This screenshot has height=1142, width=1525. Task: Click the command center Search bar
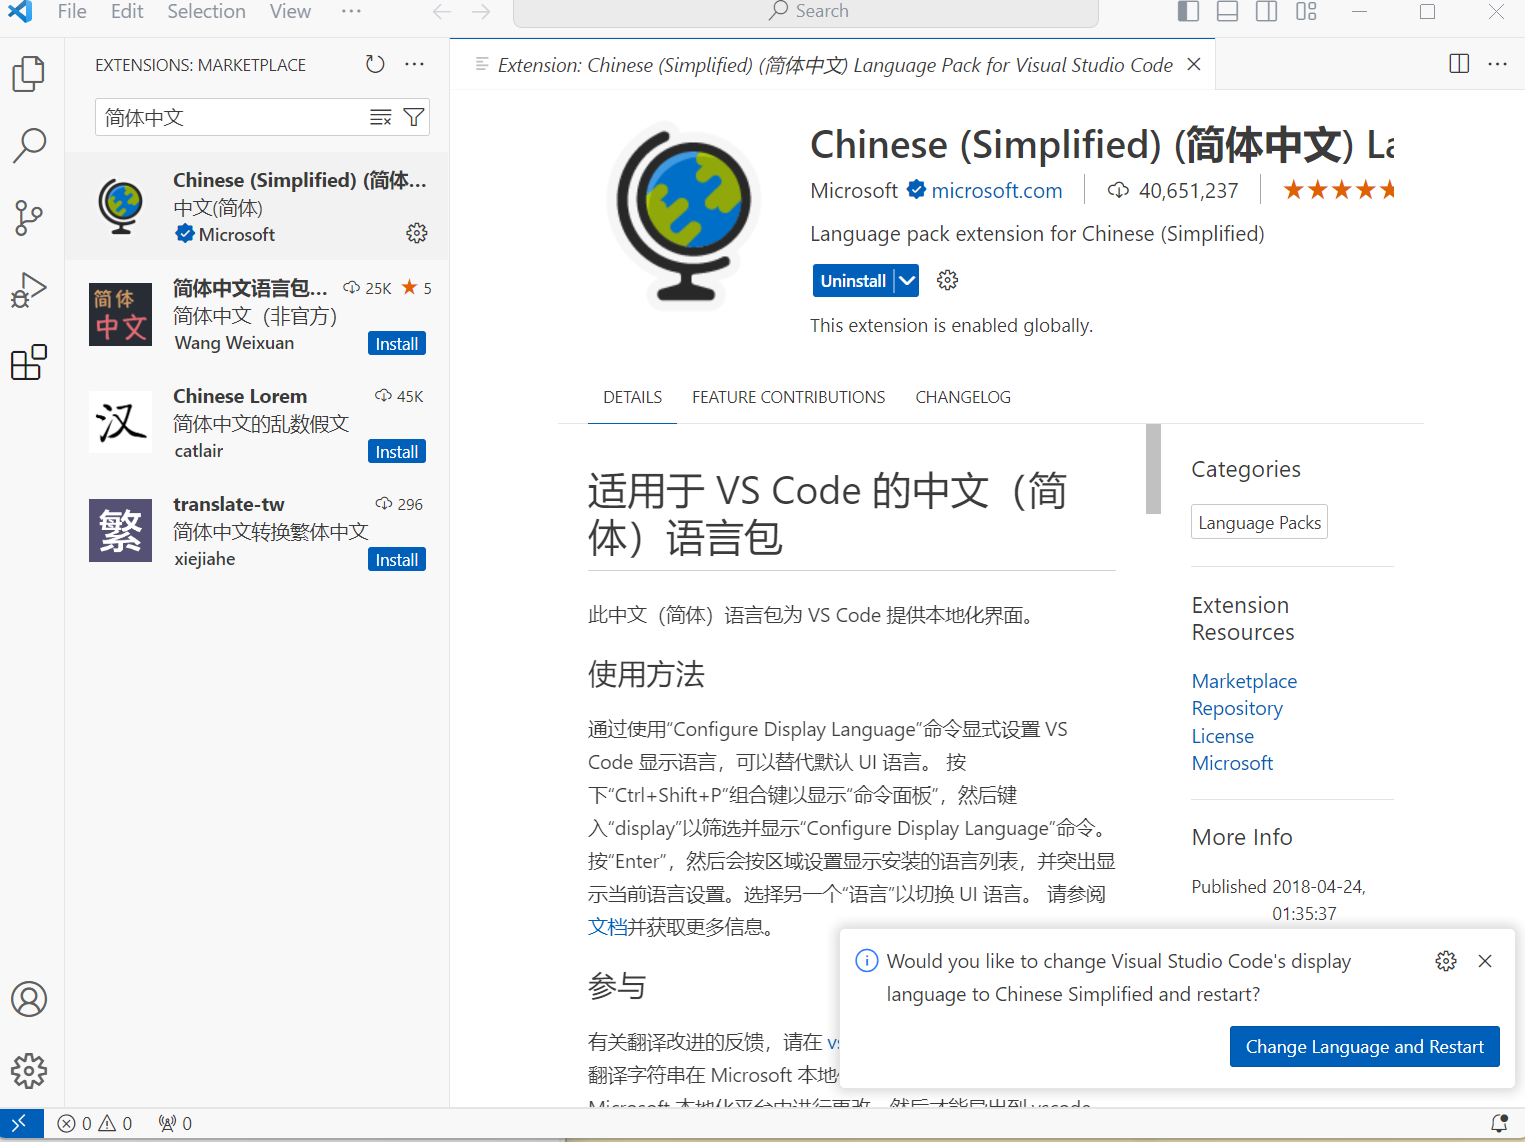806,12
